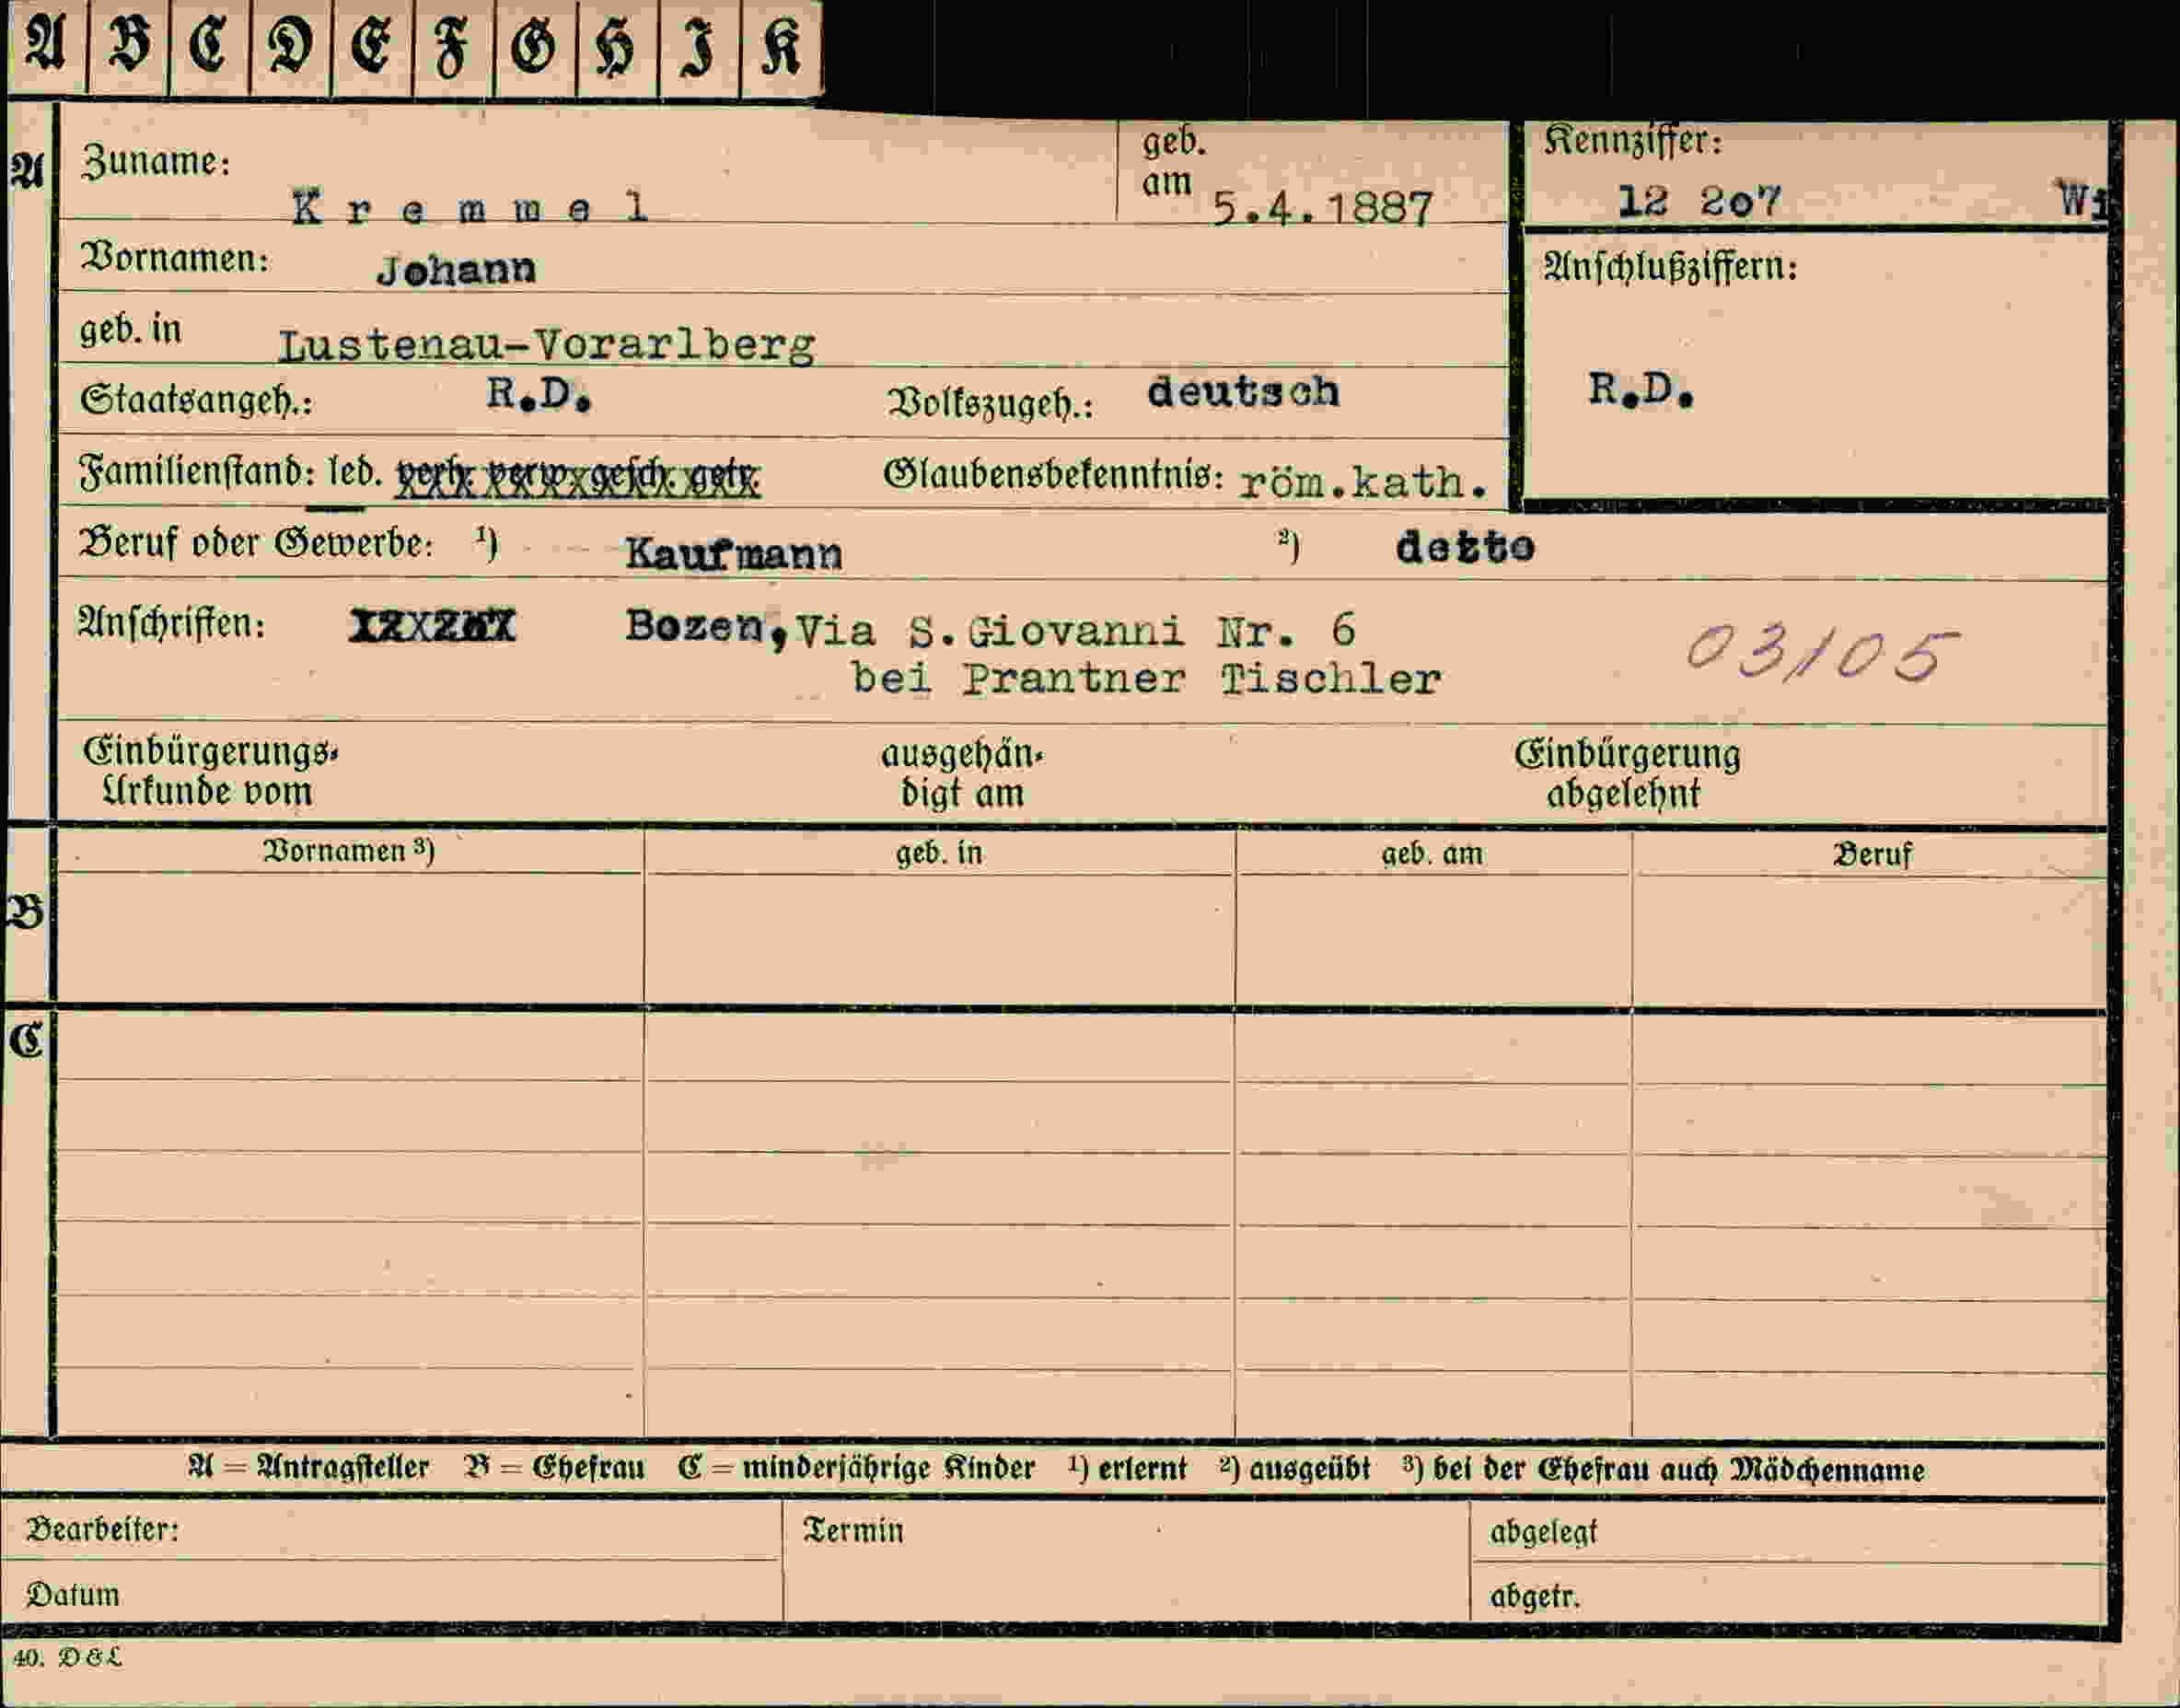2180x1708 pixels.
Task: Click the occupation 'Kaufmann'
Action: tap(734, 553)
